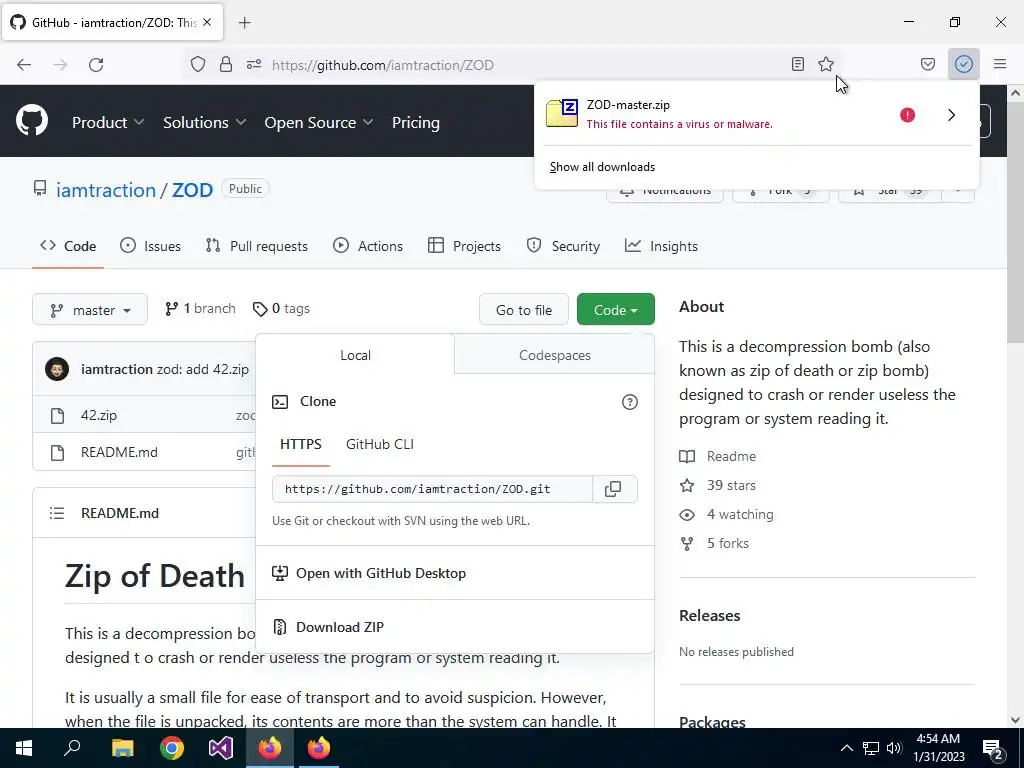The height and width of the screenshot is (768, 1024).
Task: Open the README table of contents icon
Action: (57, 513)
